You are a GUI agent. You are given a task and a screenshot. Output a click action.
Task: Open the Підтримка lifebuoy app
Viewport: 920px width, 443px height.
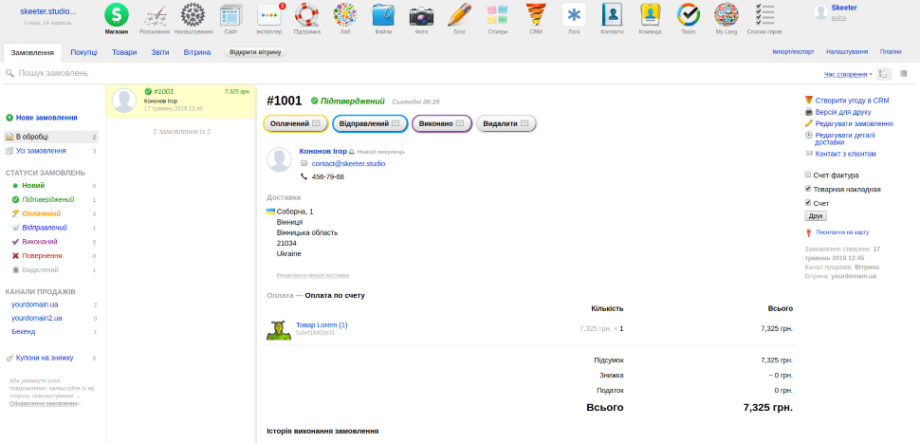(307, 16)
